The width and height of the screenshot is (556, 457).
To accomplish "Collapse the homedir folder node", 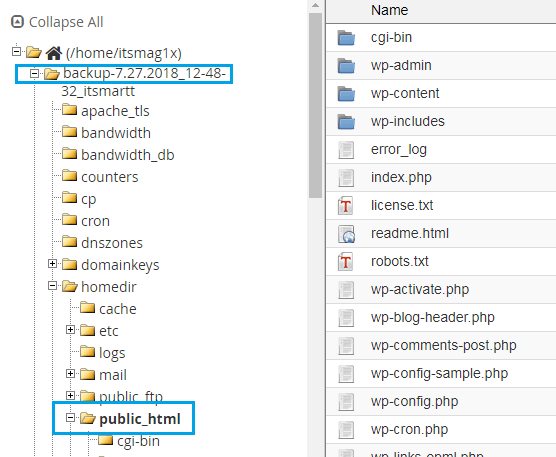I will (52, 286).
